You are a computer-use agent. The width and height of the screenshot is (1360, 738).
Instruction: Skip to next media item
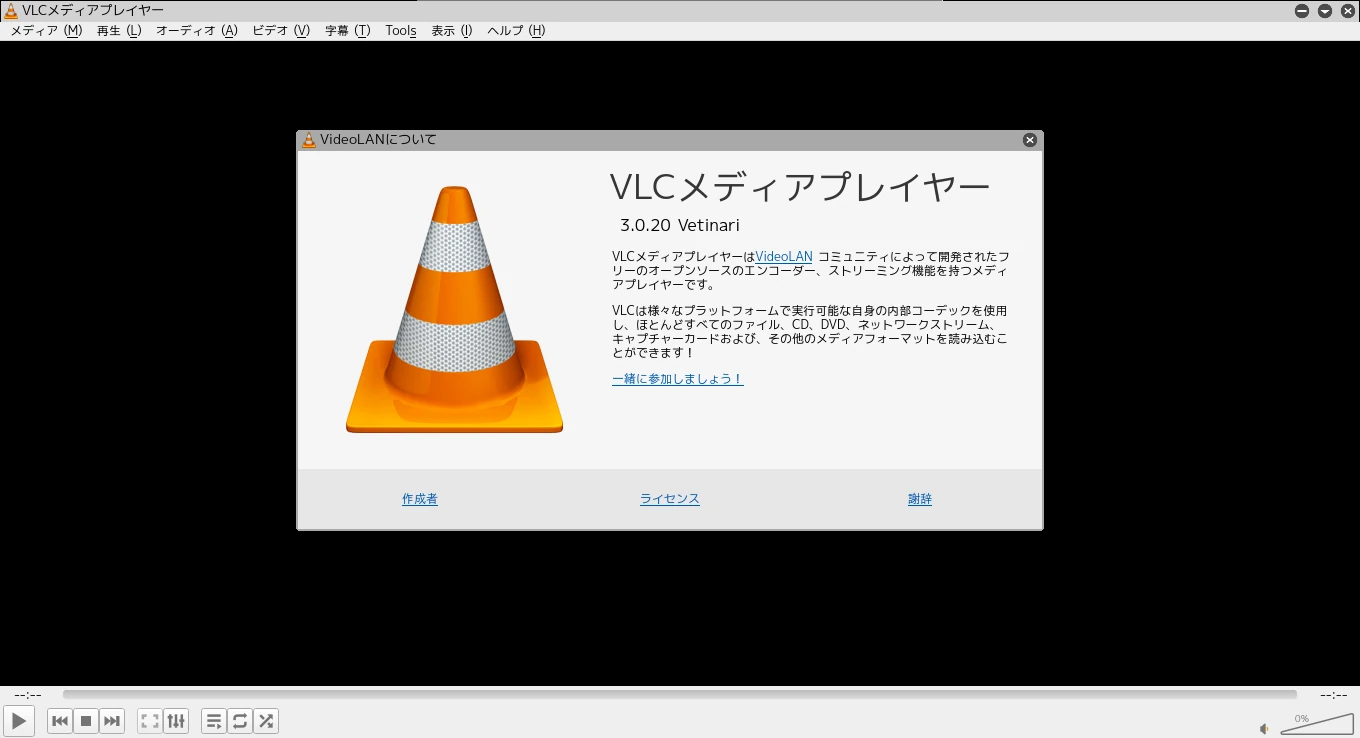(112, 720)
